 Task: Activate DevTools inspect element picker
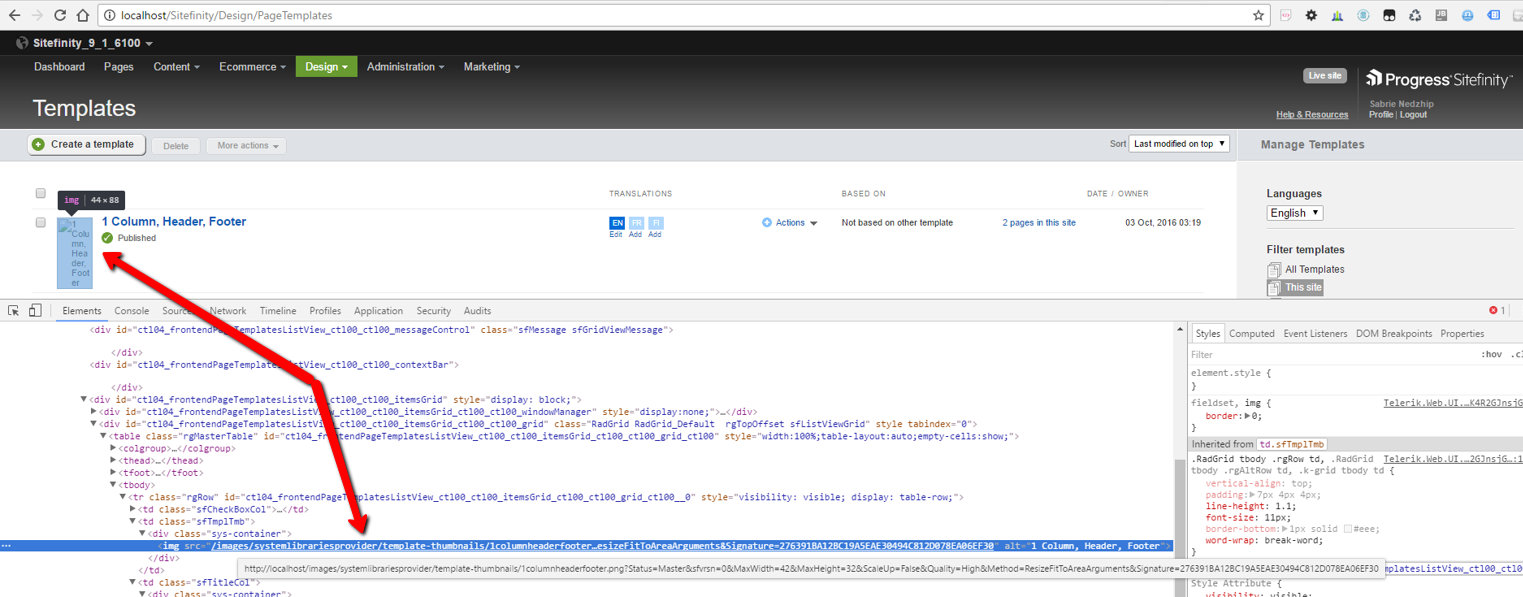tap(14, 311)
